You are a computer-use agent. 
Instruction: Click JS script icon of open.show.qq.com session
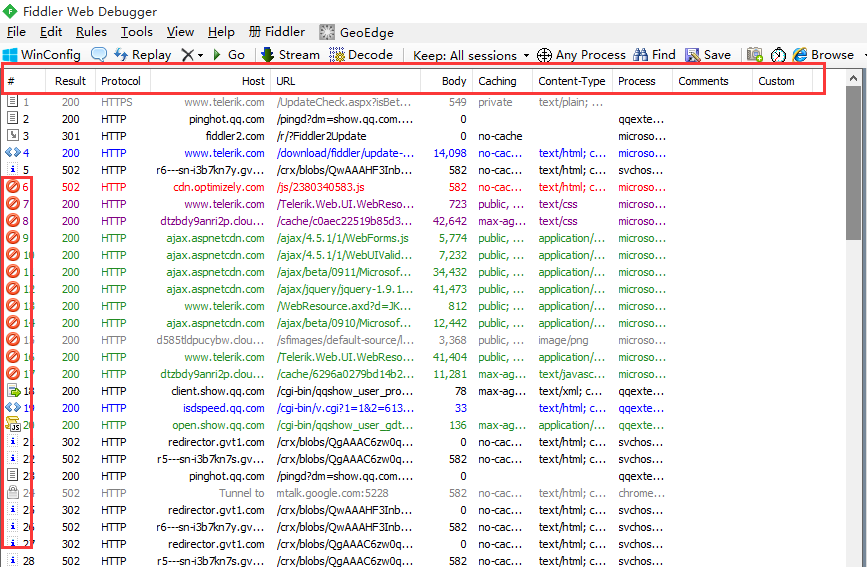click(13, 424)
